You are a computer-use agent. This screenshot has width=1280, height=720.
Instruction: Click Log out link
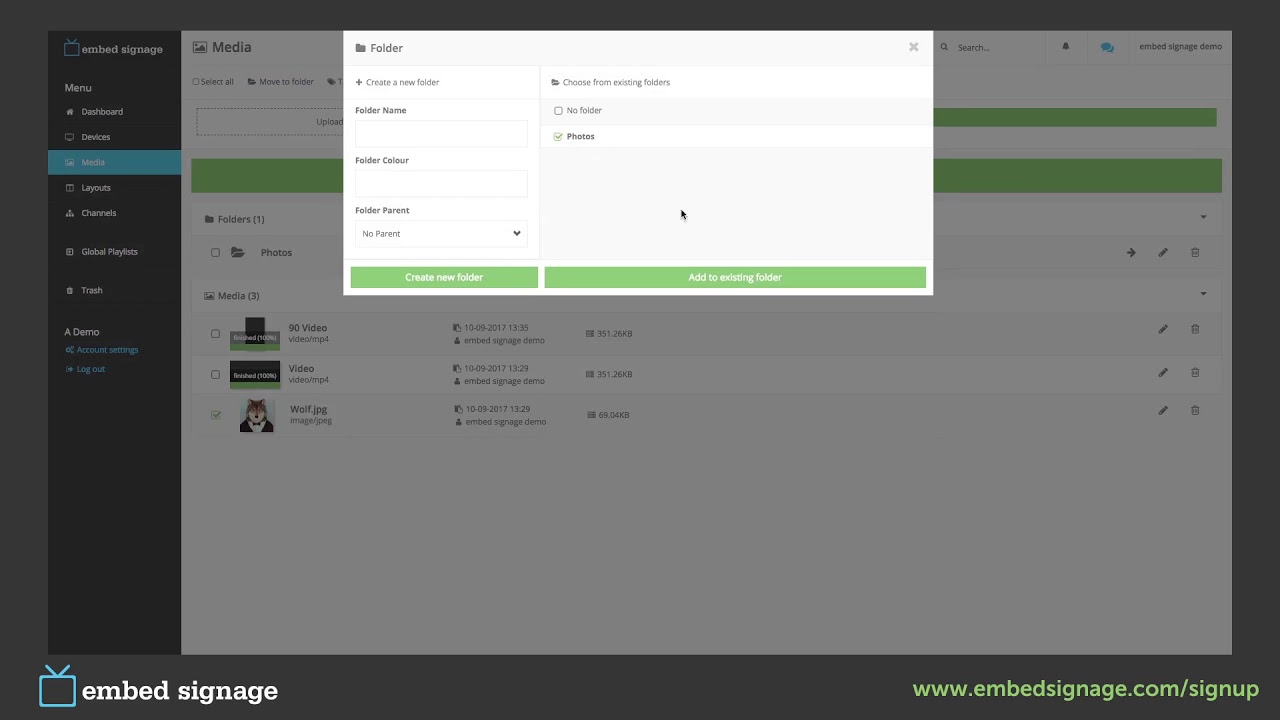point(90,369)
